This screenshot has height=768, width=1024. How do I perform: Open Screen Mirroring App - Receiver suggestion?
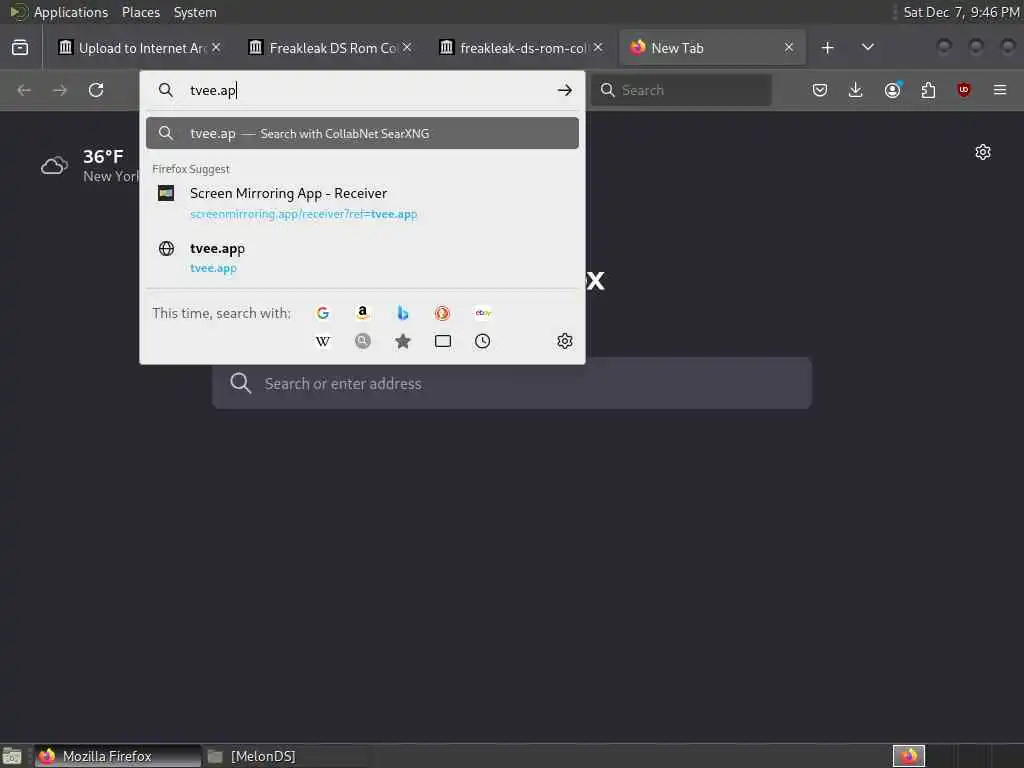coord(362,203)
